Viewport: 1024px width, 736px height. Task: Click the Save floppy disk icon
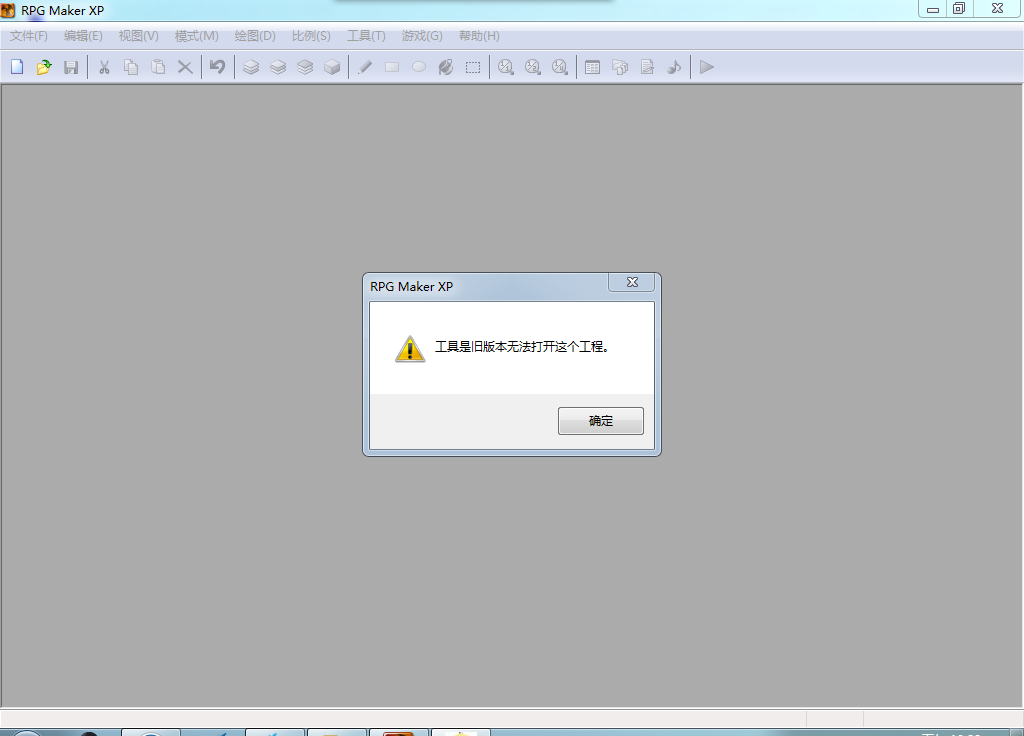[x=71, y=67]
